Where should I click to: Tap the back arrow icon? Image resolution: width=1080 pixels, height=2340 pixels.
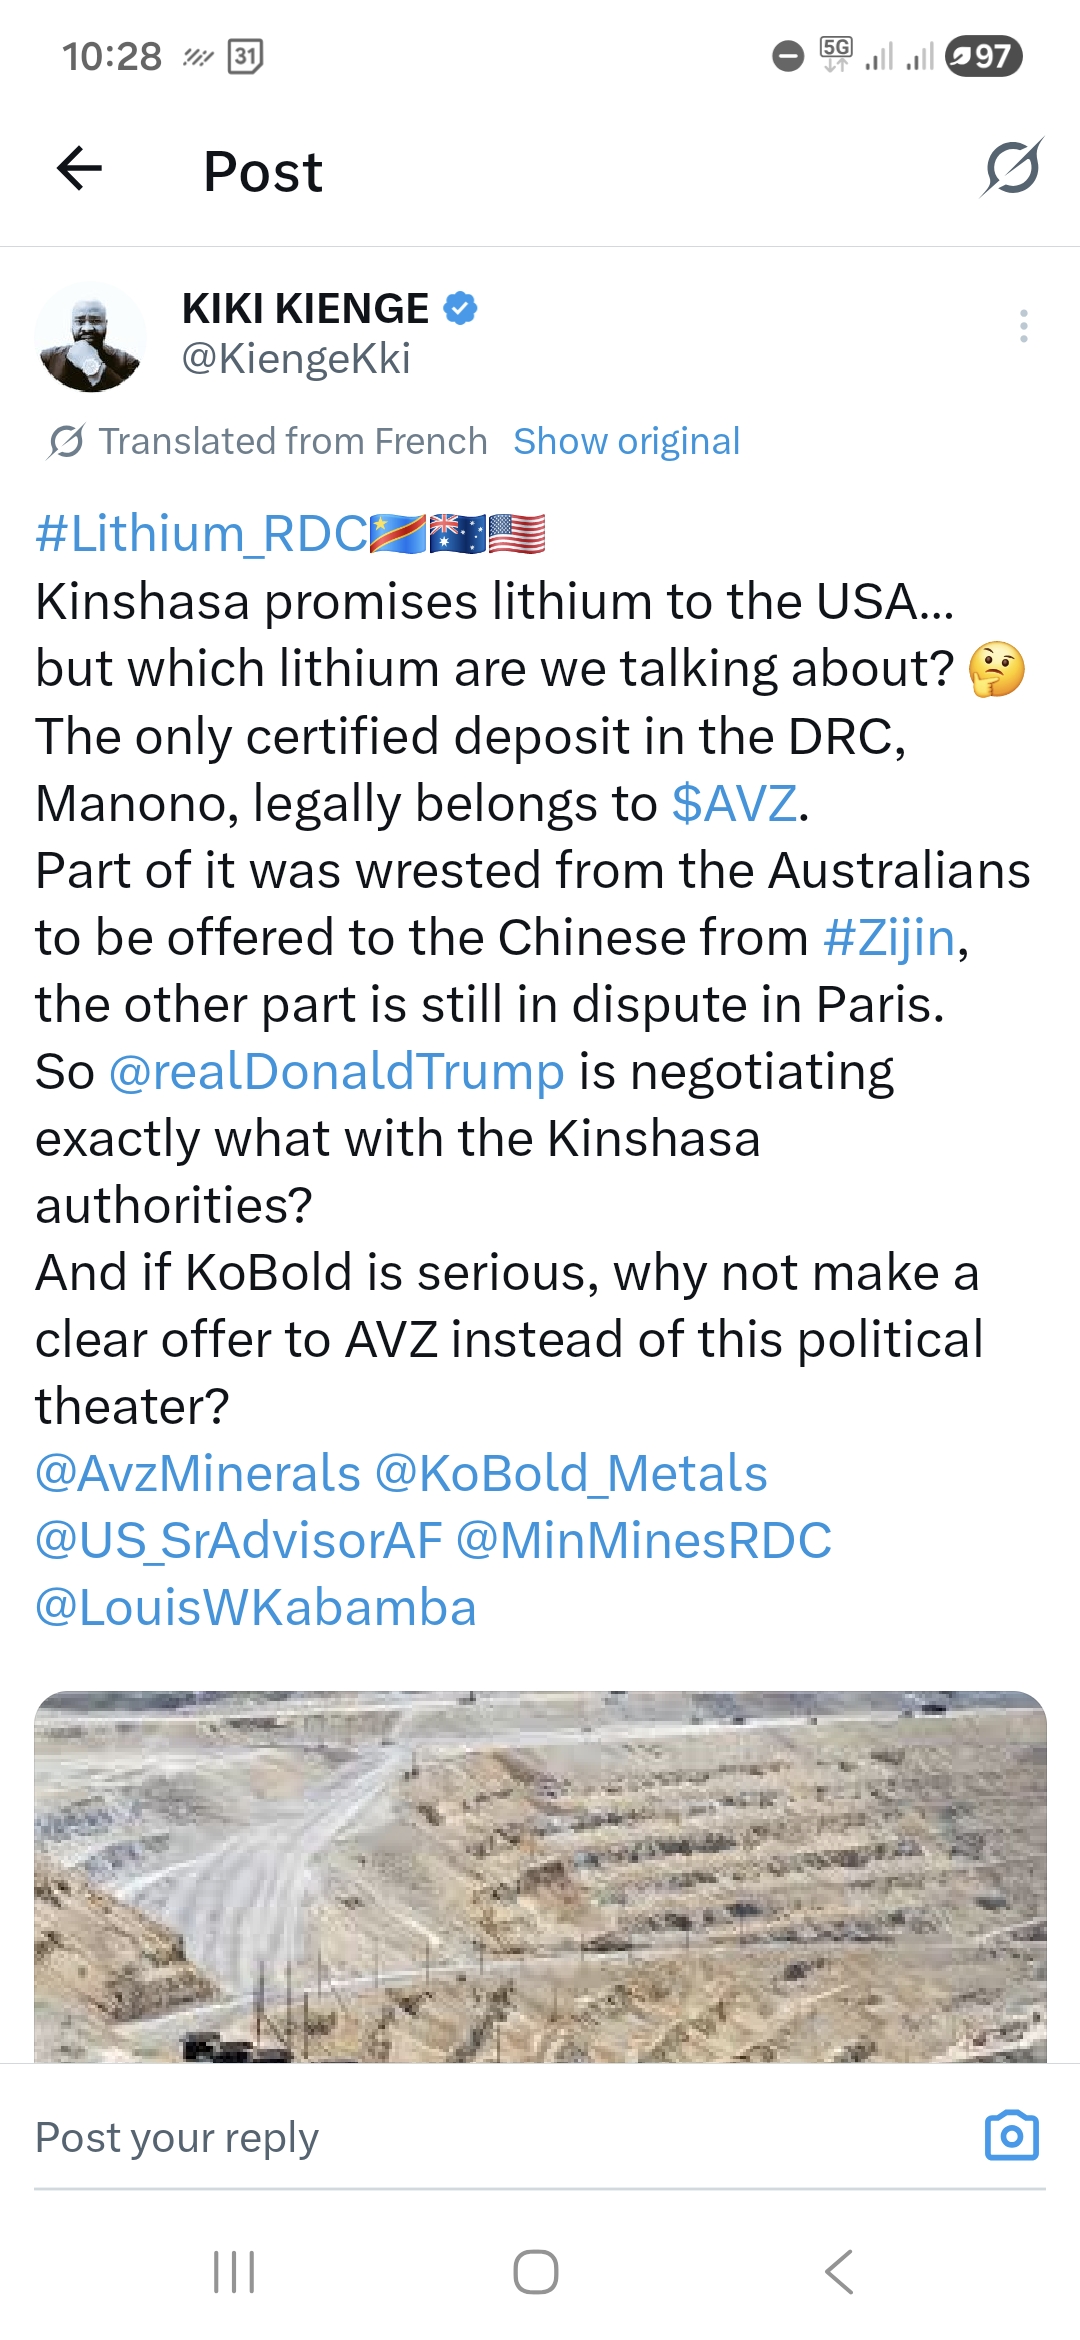[80, 168]
